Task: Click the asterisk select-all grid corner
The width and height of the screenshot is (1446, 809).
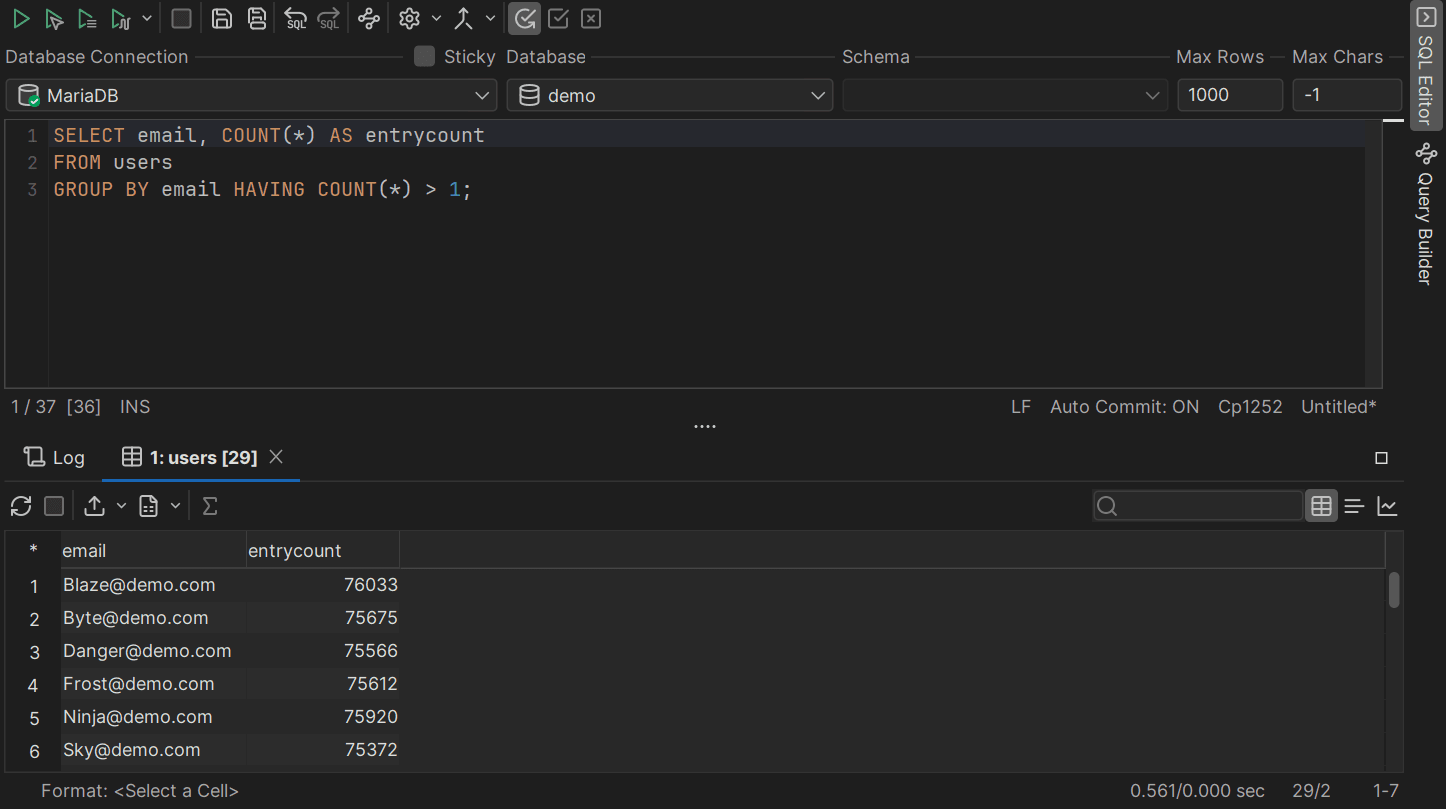Action: (34, 550)
